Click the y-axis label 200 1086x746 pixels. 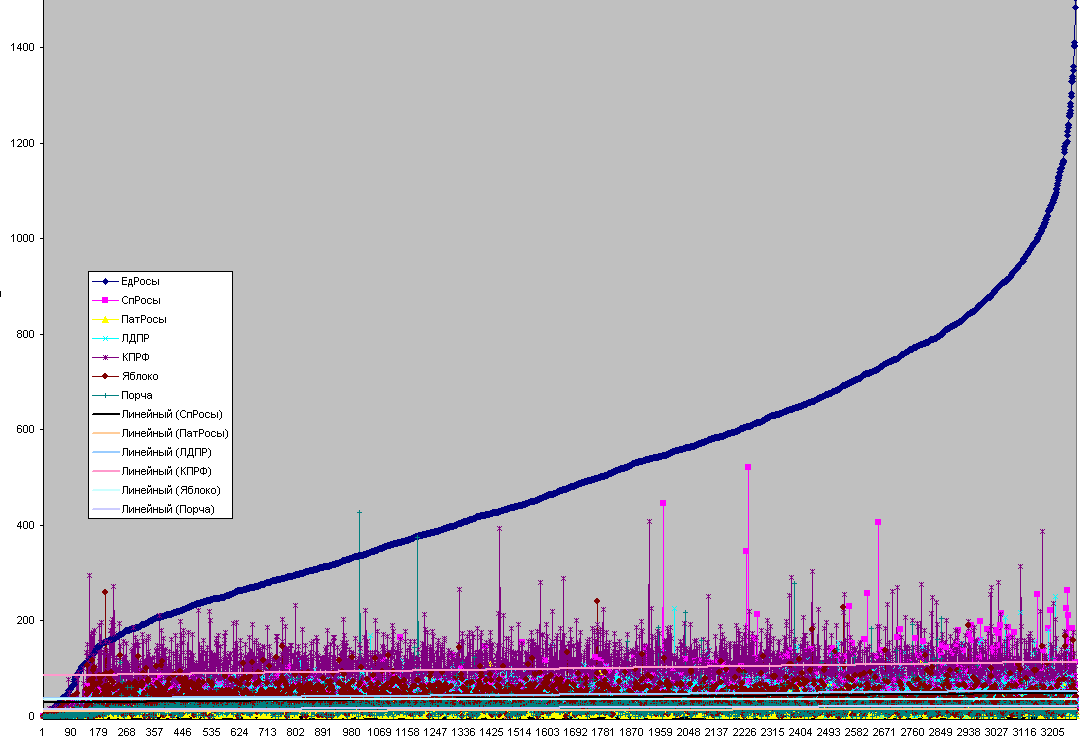[x=25, y=621]
